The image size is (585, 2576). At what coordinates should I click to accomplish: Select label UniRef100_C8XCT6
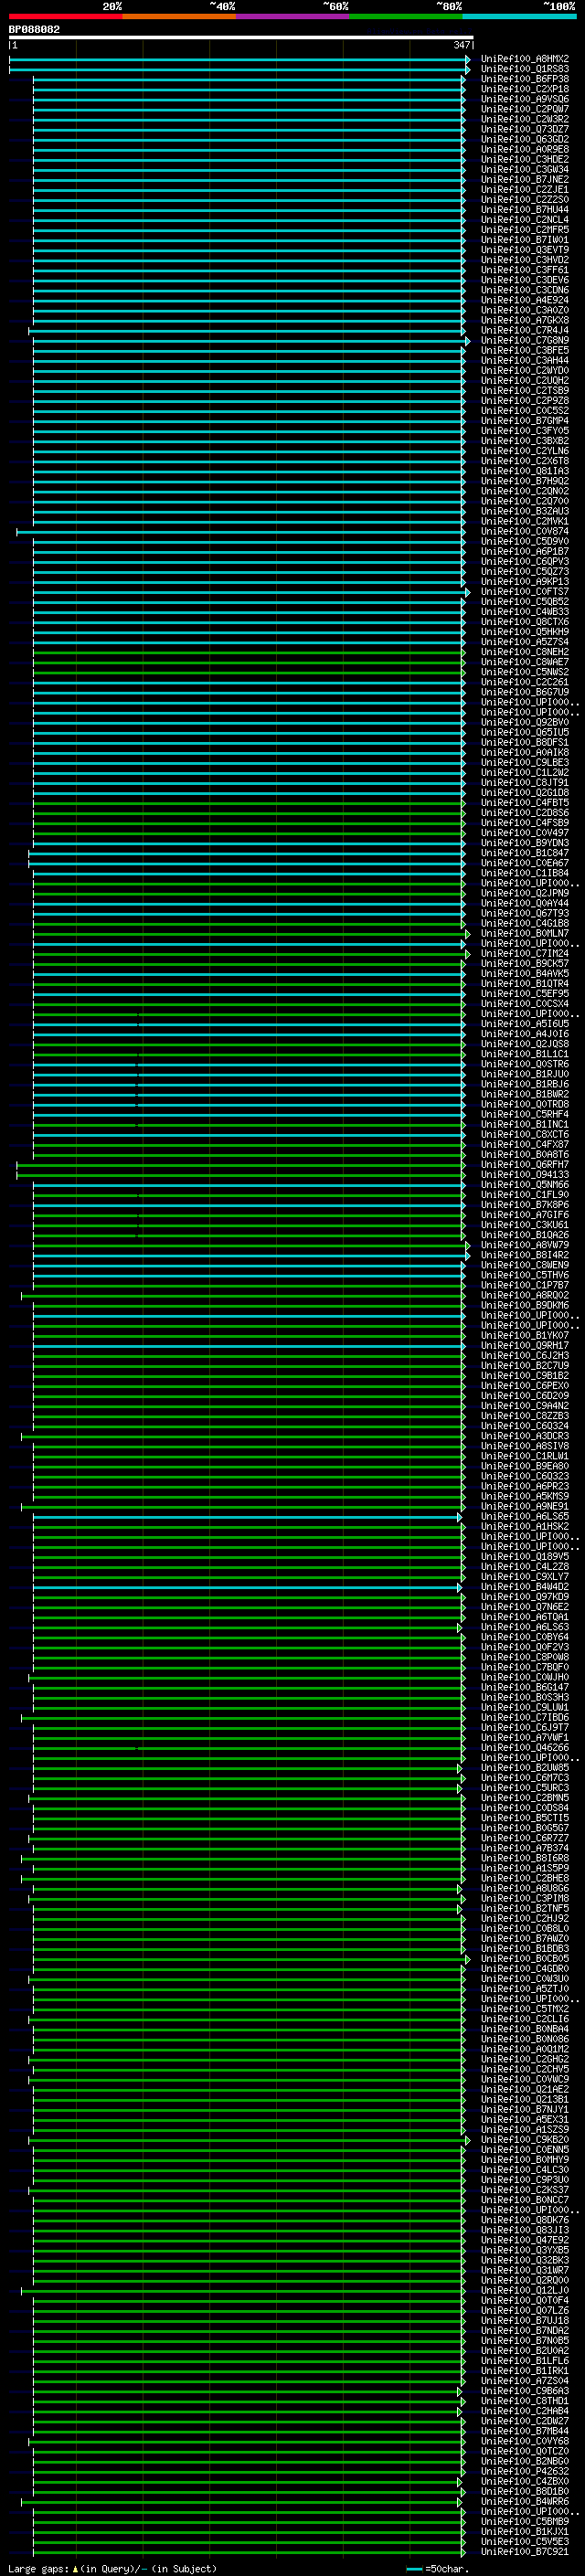[524, 1134]
